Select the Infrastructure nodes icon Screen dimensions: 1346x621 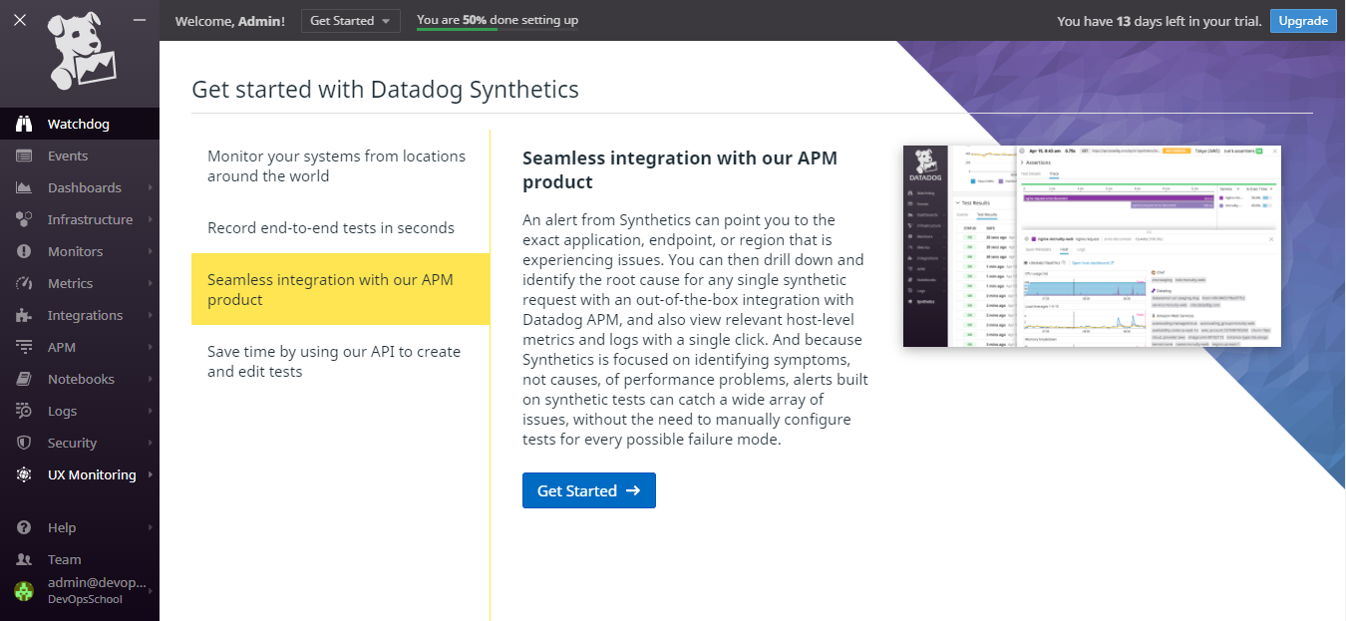24,220
